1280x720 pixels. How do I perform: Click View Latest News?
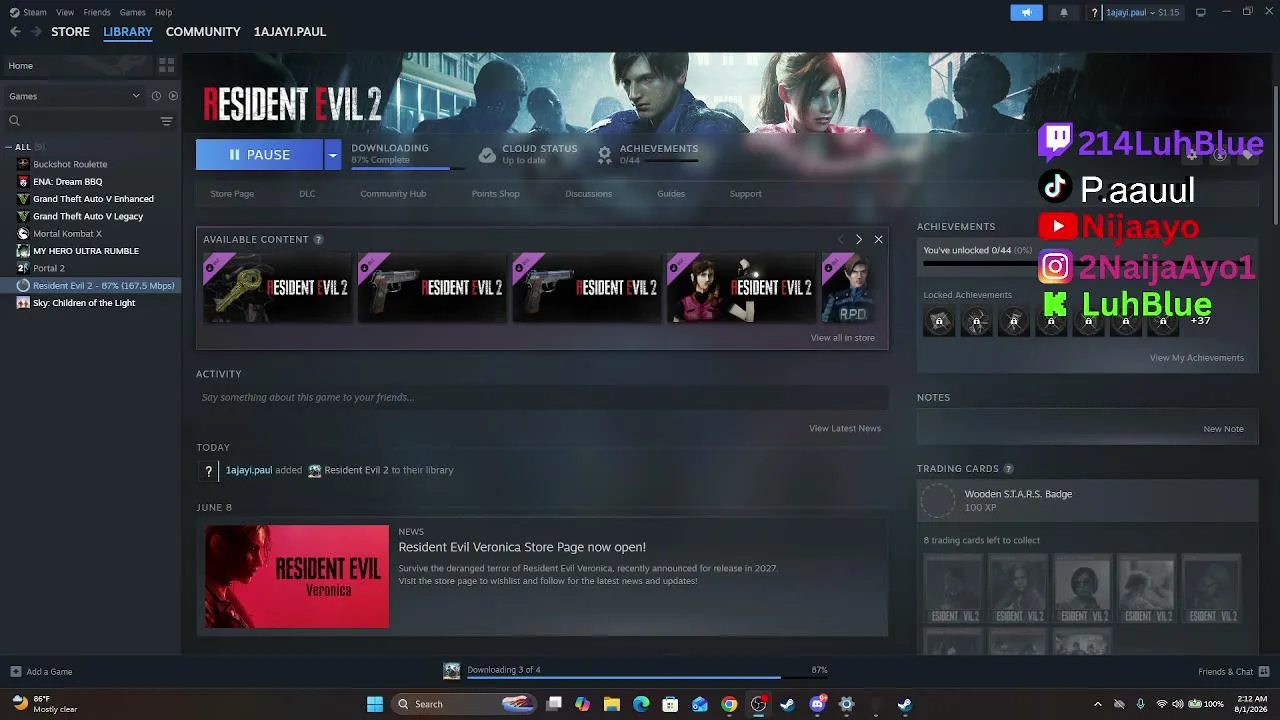coord(845,428)
